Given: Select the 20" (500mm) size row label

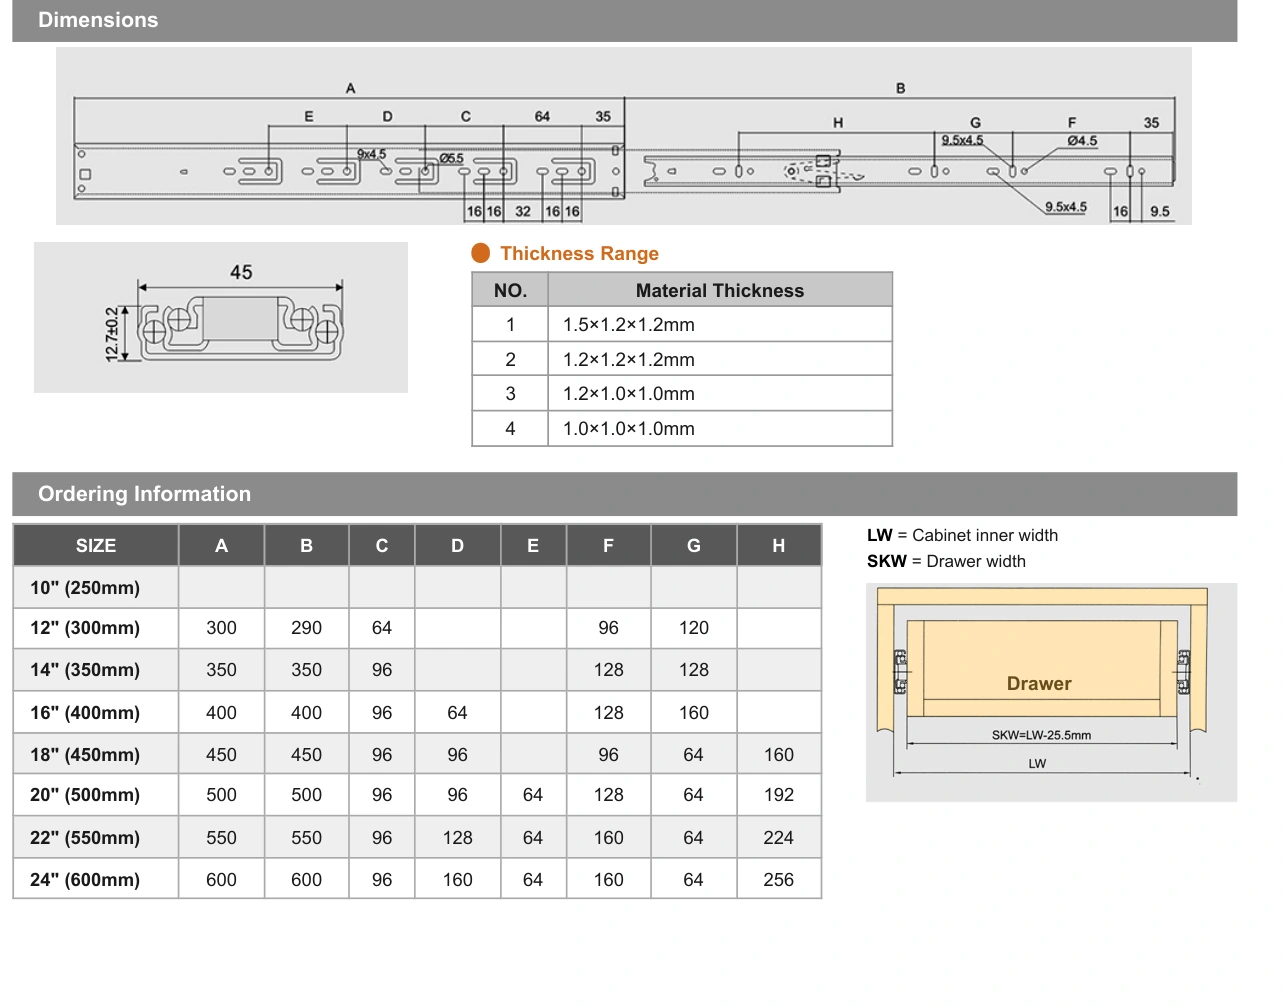Looking at the screenshot, I should coord(85,795).
